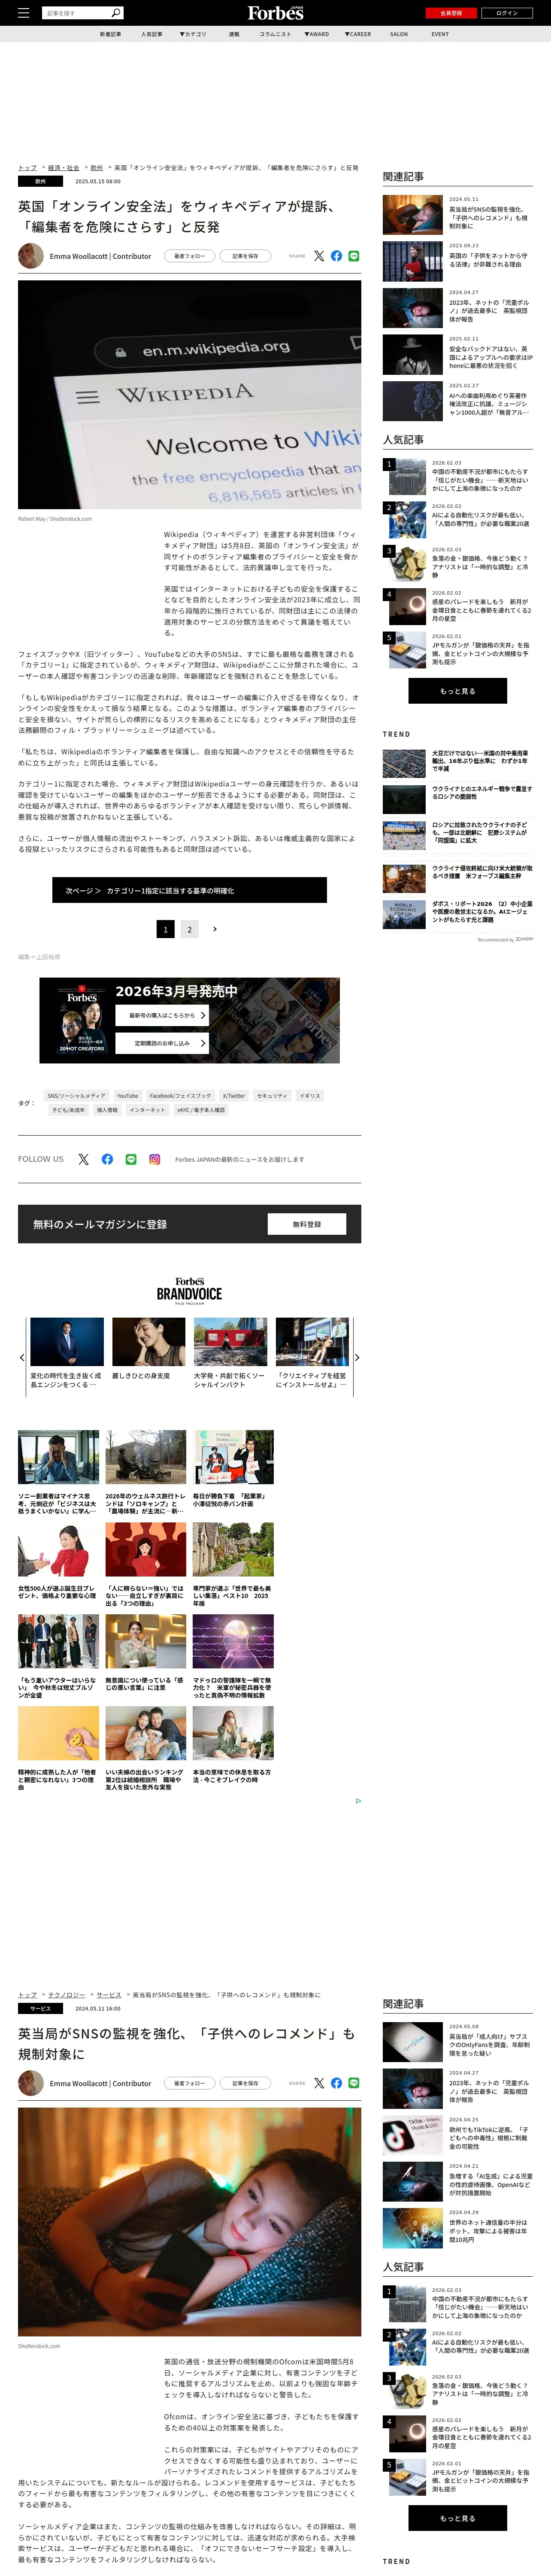Open 人気記事 in the navigation bar
The width and height of the screenshot is (551, 2576).
click(151, 34)
